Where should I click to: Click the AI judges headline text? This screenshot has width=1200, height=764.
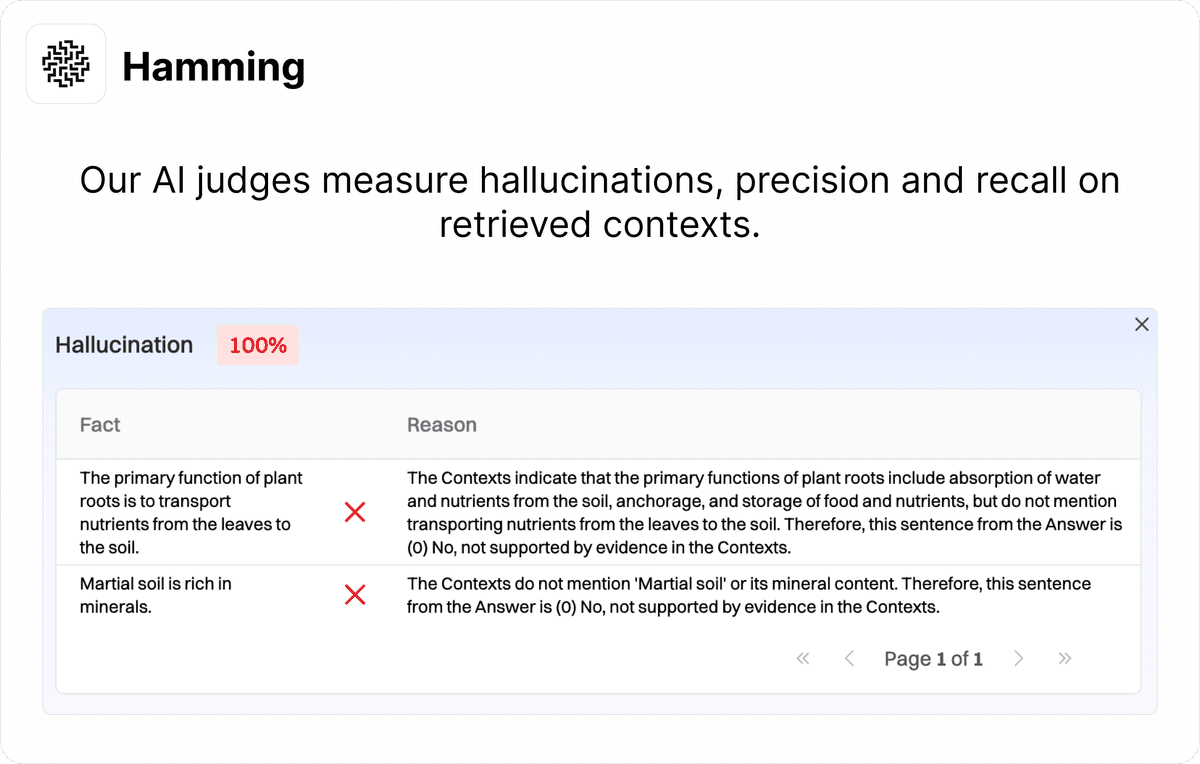(x=599, y=202)
